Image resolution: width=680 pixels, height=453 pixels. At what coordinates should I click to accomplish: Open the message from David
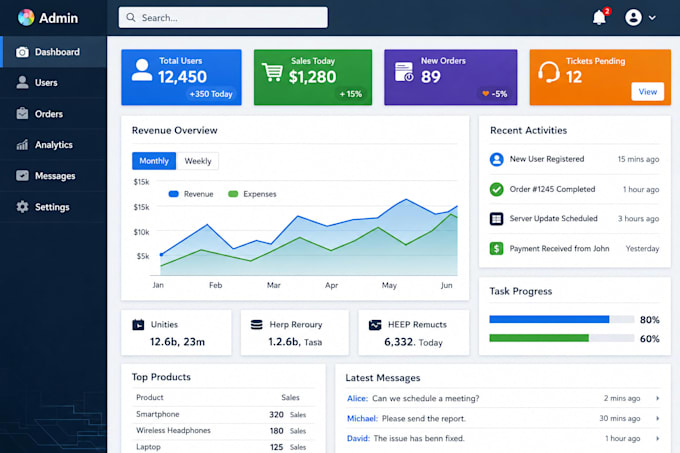pos(503,438)
